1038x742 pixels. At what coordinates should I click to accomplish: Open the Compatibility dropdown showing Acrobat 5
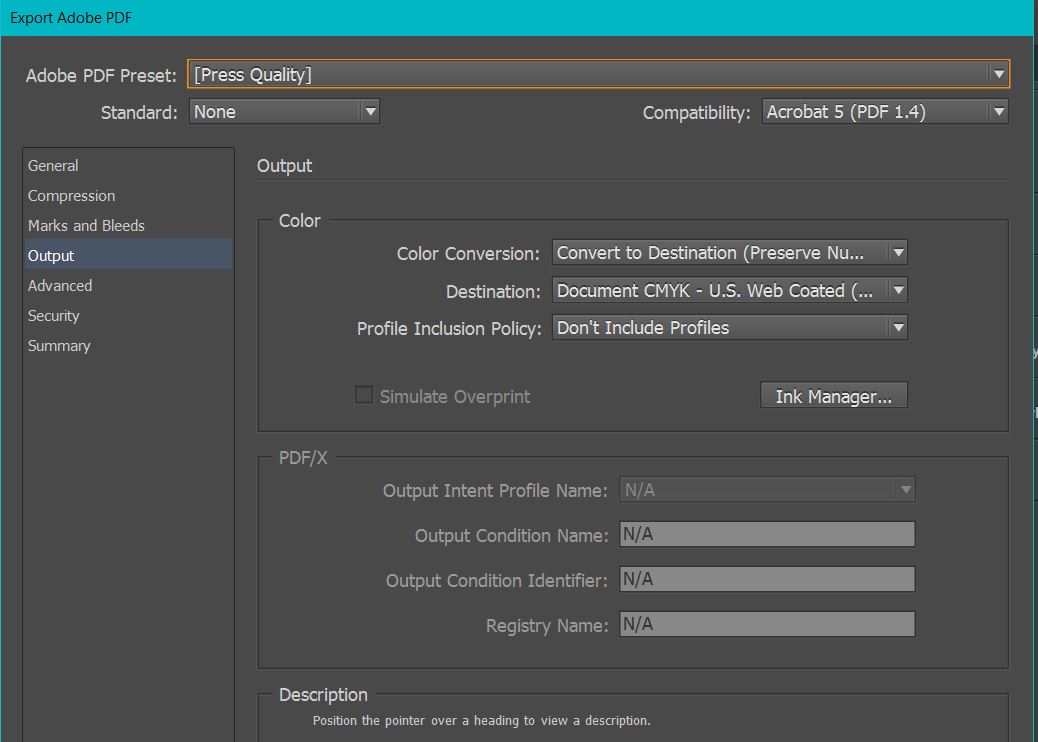(x=885, y=112)
